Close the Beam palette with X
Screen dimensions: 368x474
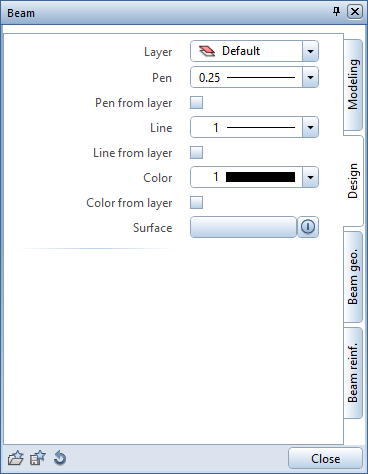(x=355, y=12)
